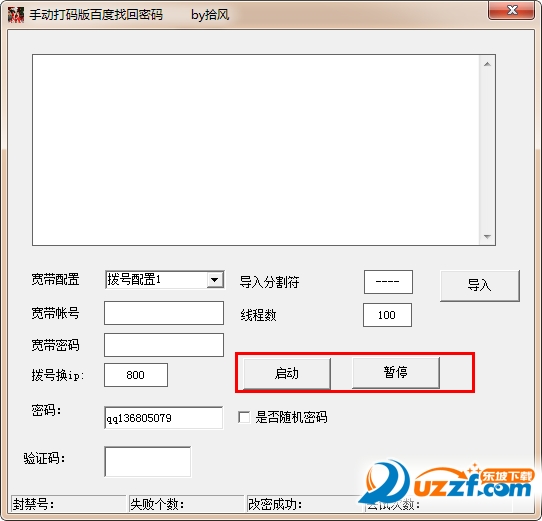Enable the 是否随机密码 checkbox
The width and height of the screenshot is (542, 521).
pyautogui.click(x=244, y=417)
